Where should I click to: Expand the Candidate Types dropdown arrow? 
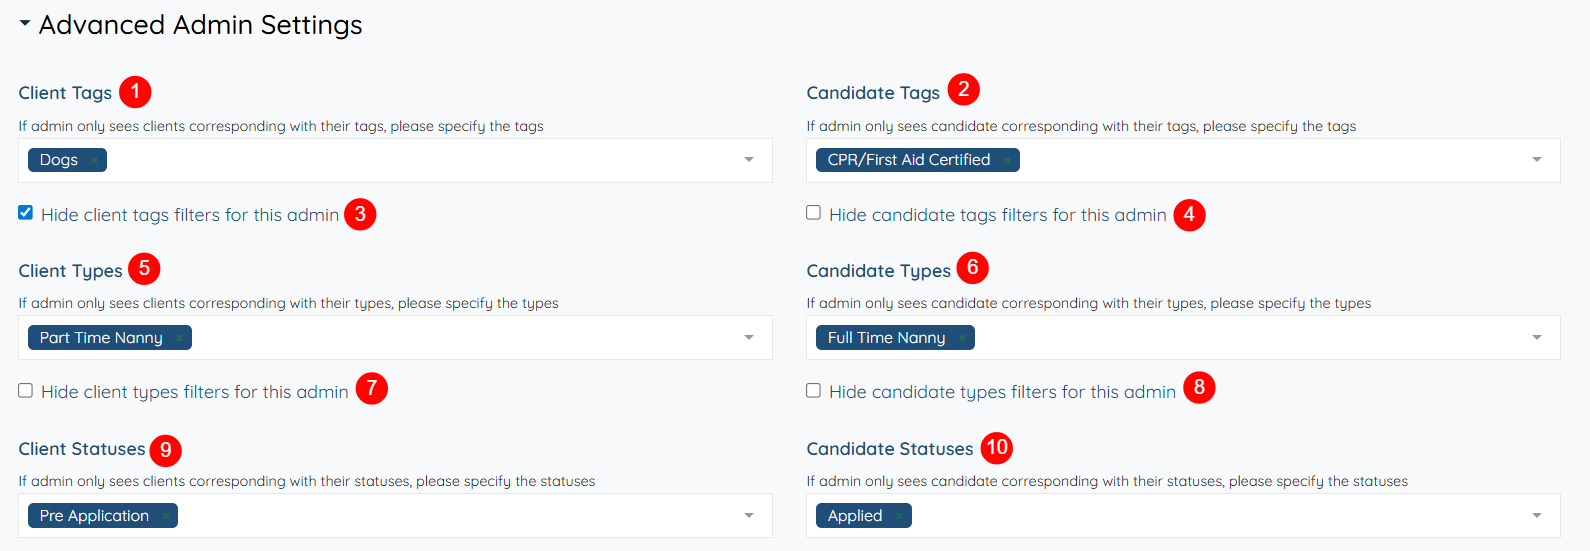pos(1537,338)
